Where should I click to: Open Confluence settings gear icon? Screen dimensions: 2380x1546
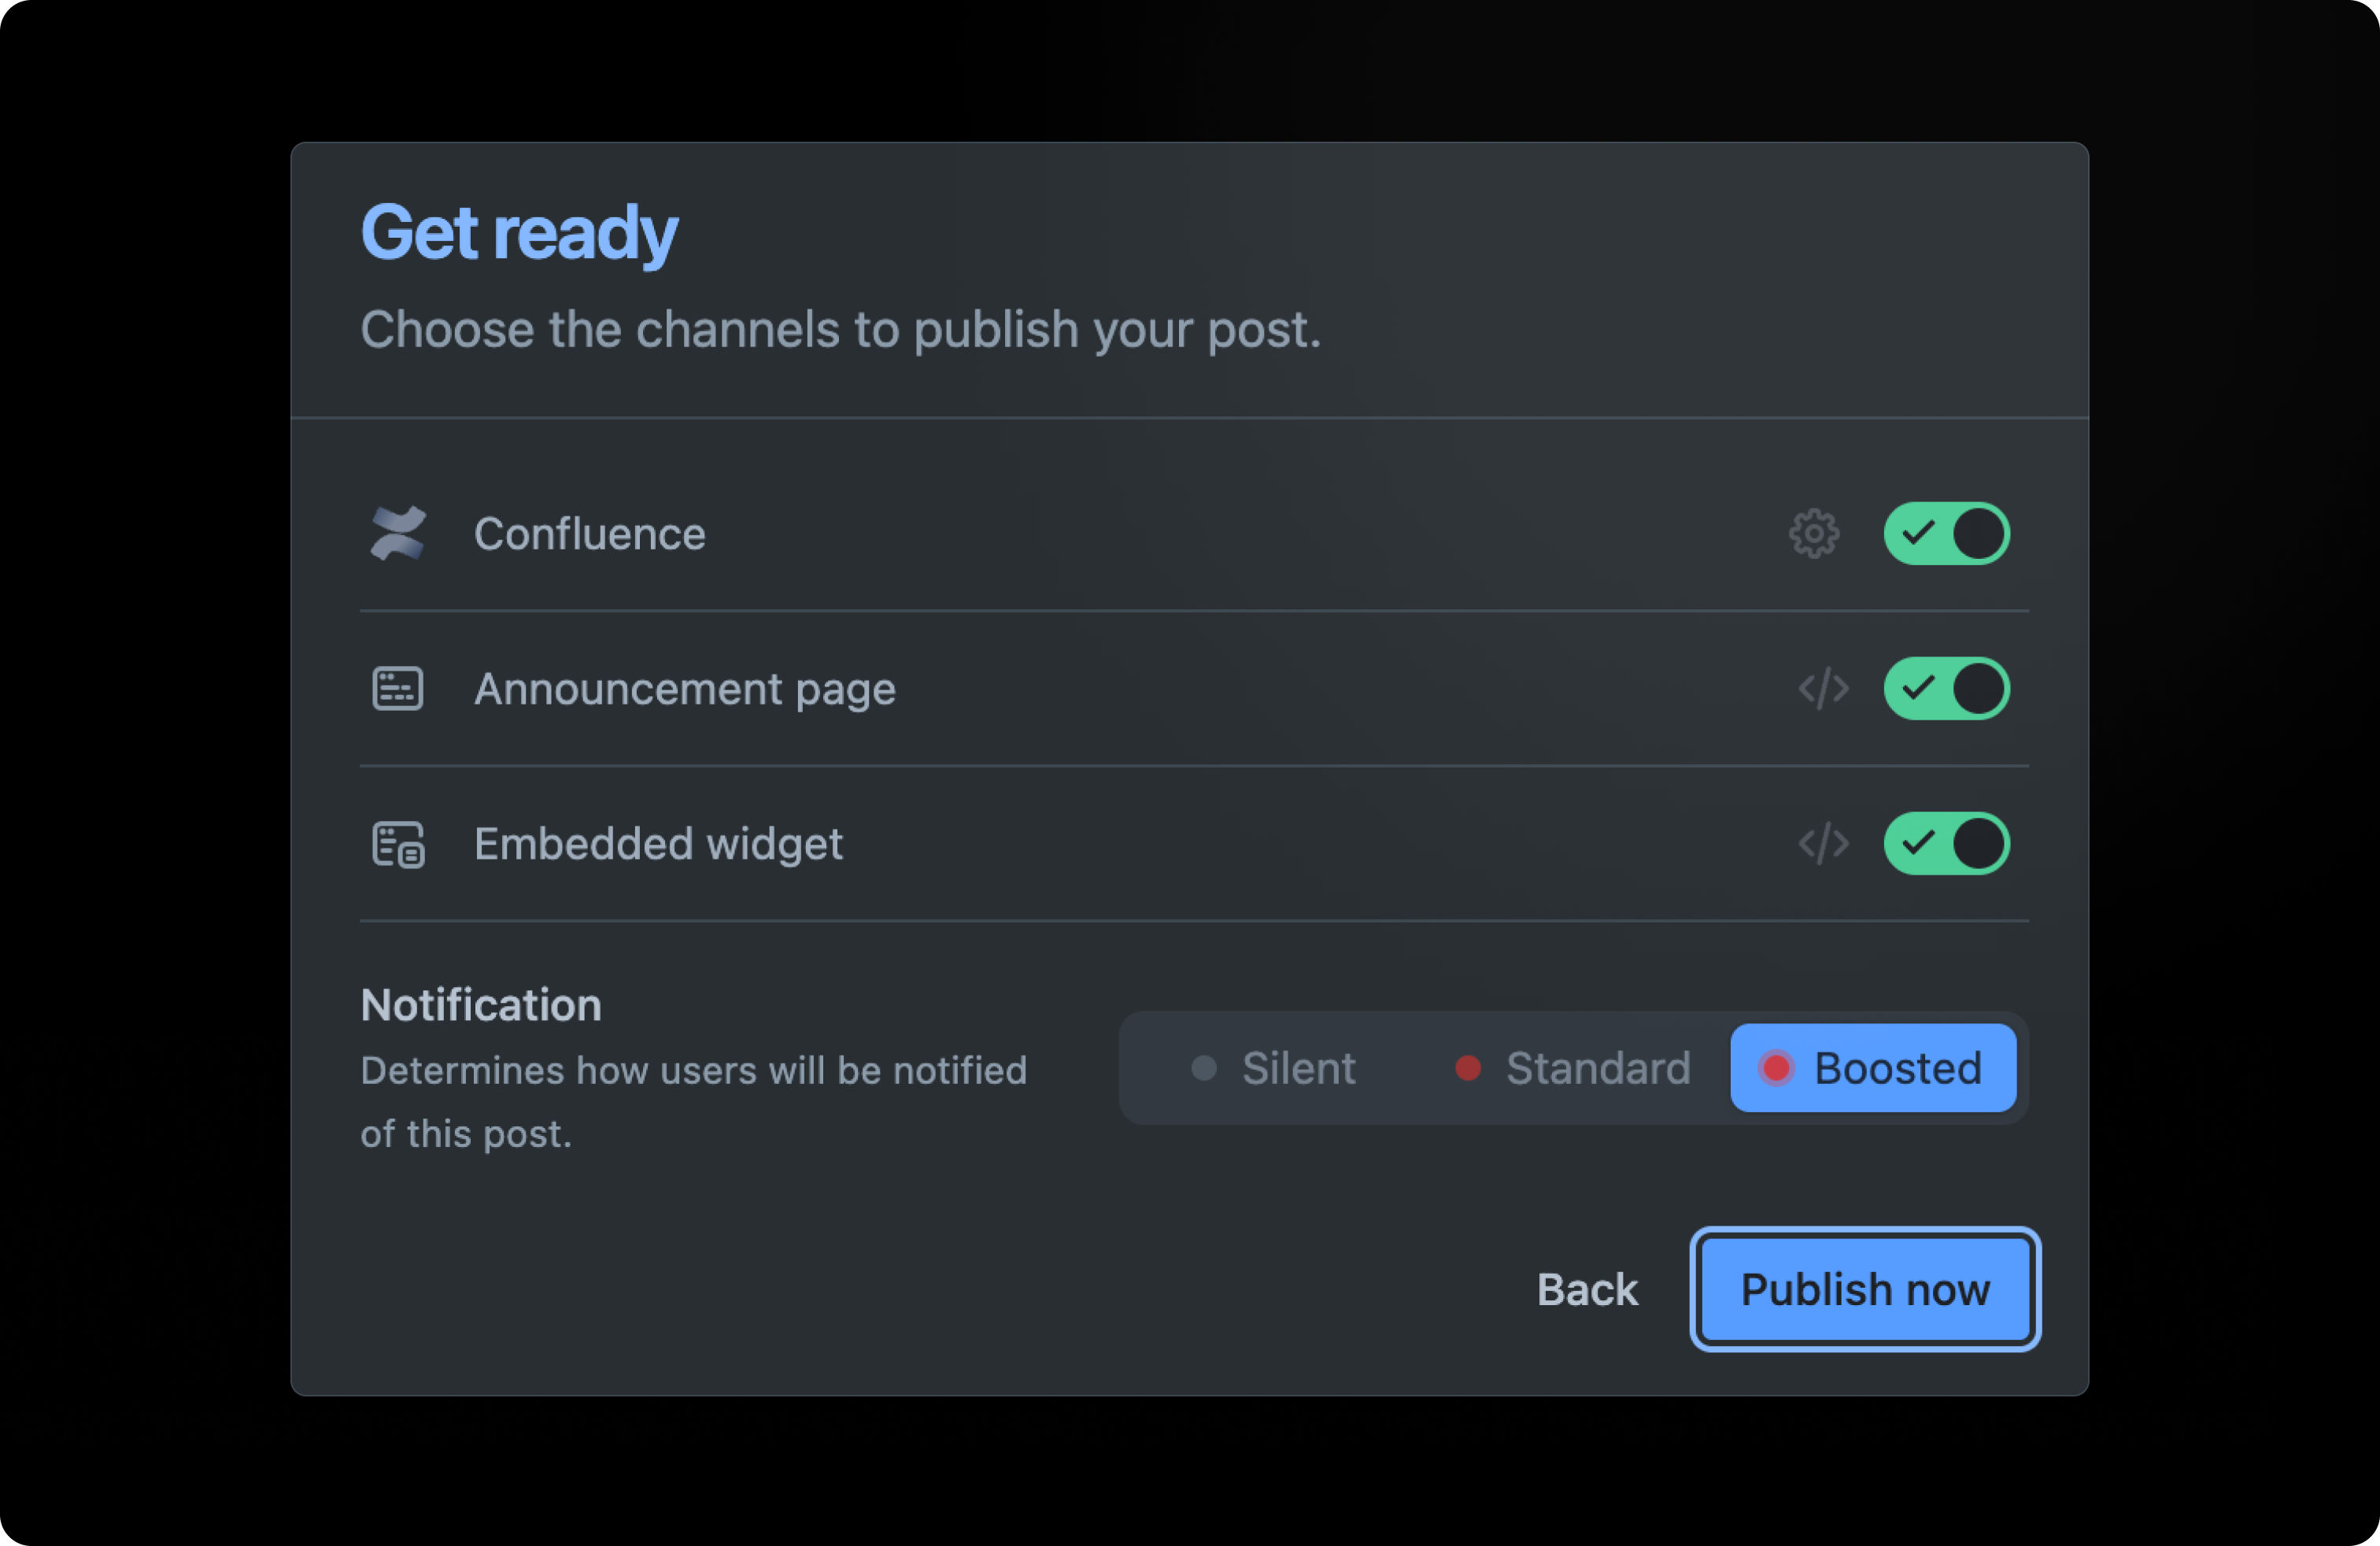(x=1813, y=533)
